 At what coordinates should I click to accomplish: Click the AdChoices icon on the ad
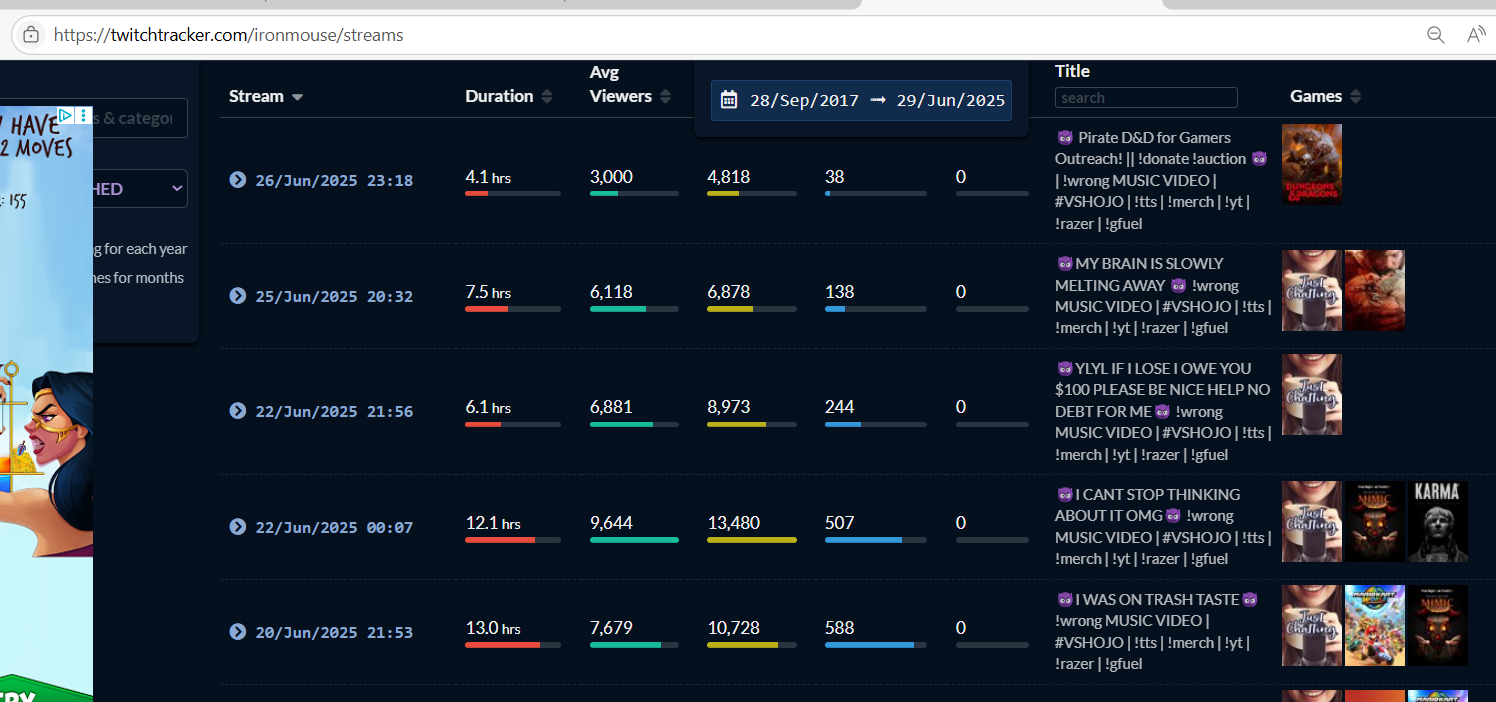66,115
